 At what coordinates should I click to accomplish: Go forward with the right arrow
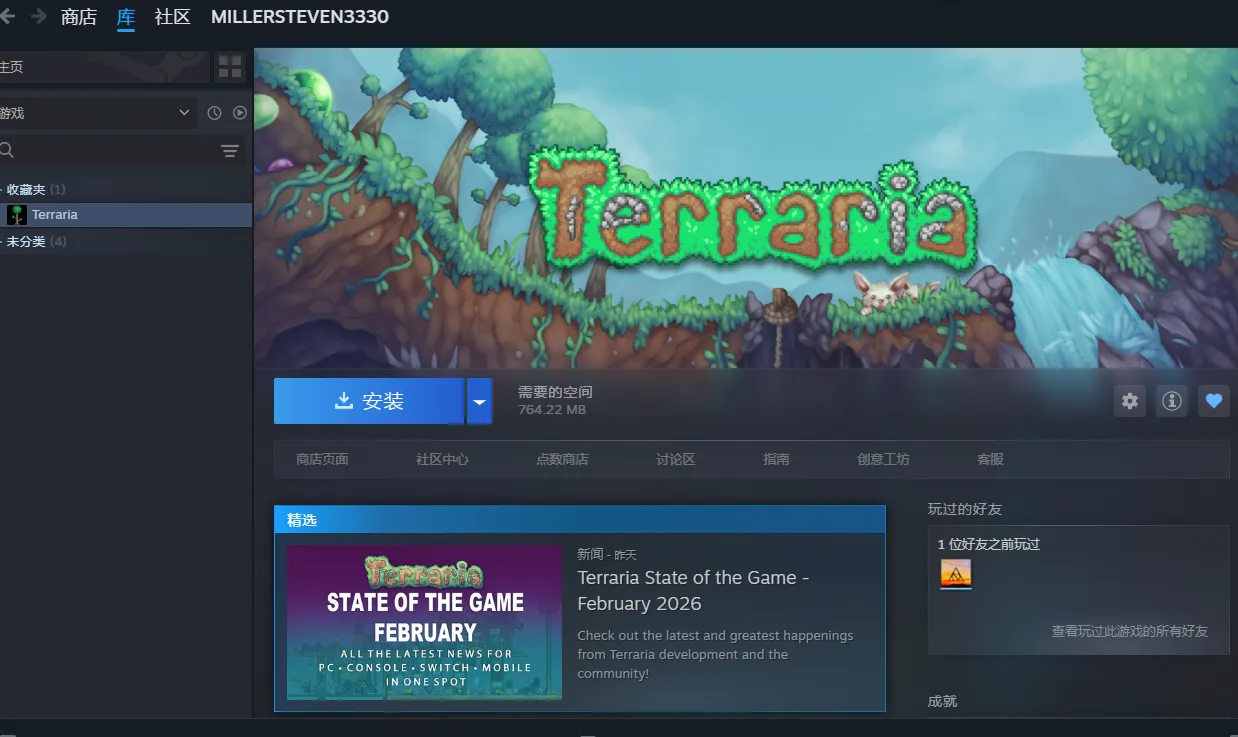click(x=39, y=16)
